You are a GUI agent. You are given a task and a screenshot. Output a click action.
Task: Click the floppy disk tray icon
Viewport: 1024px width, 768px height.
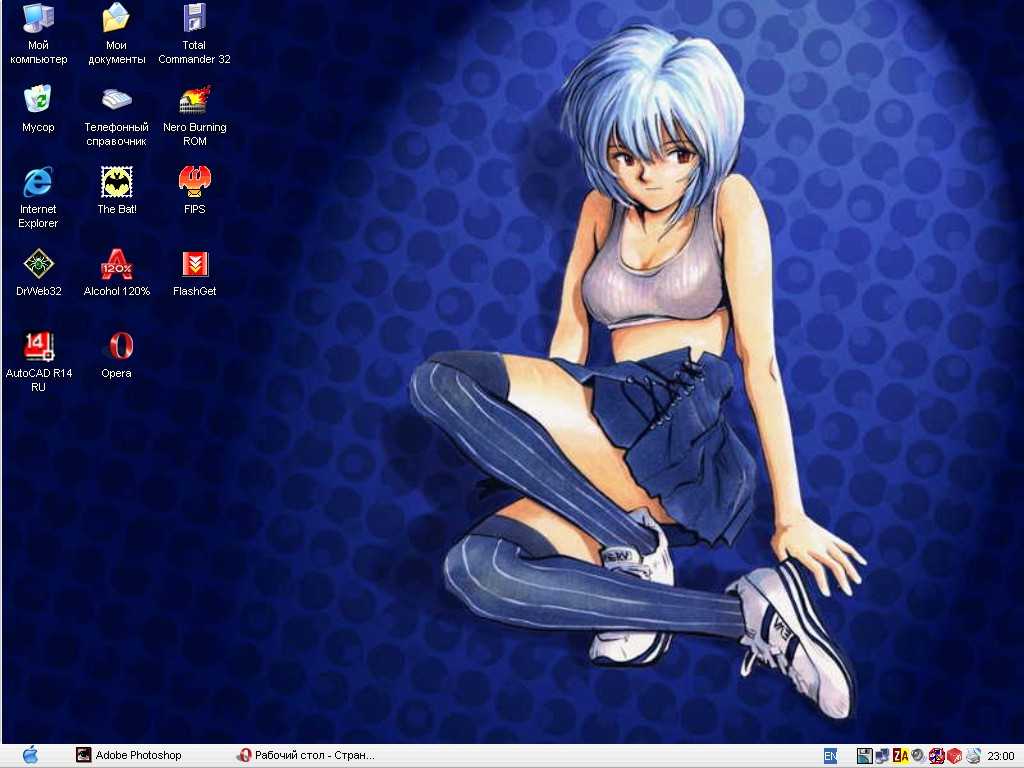[x=864, y=756]
